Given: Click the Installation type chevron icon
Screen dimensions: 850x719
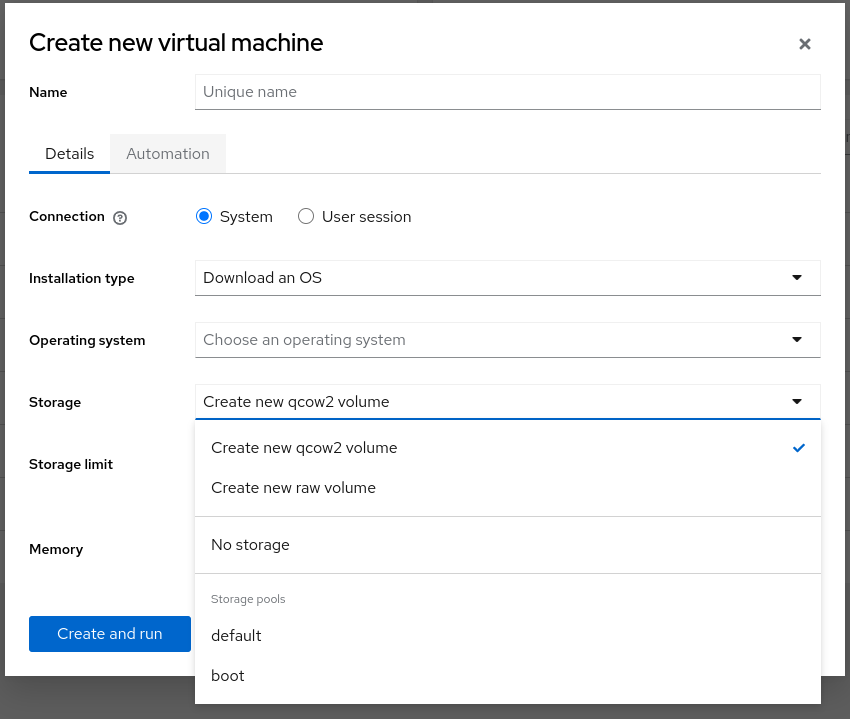Looking at the screenshot, I should 797,278.
